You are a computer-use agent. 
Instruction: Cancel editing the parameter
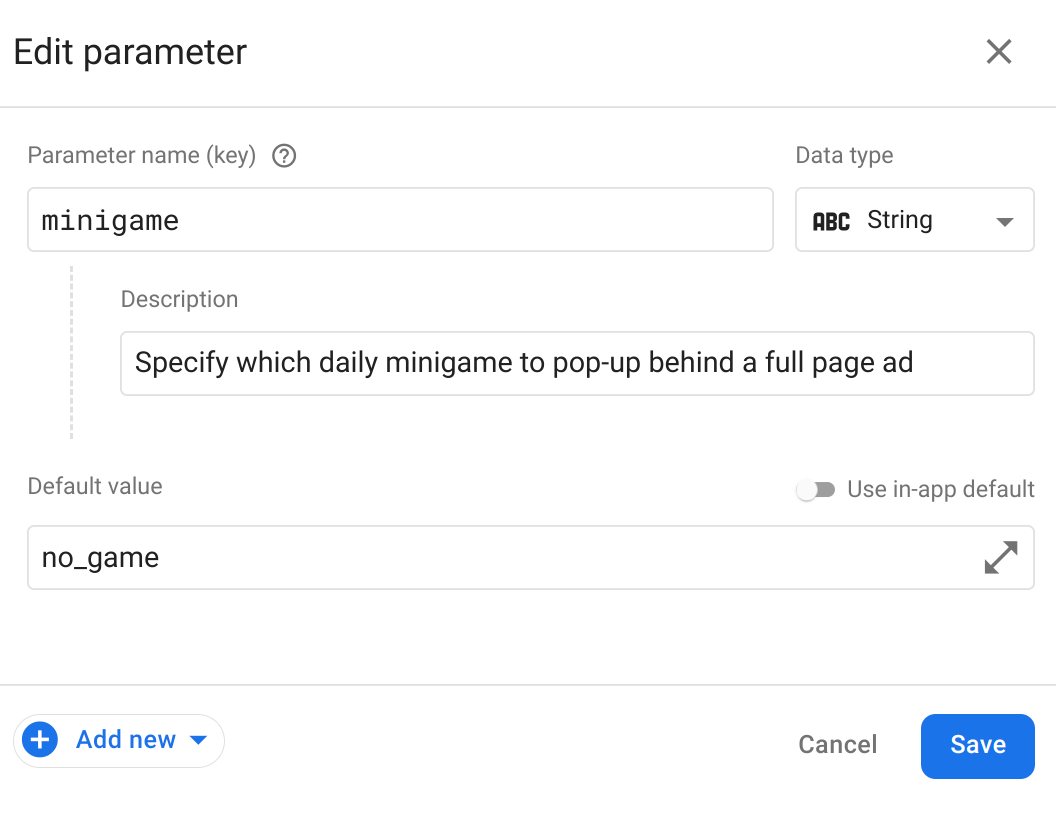[x=837, y=745]
